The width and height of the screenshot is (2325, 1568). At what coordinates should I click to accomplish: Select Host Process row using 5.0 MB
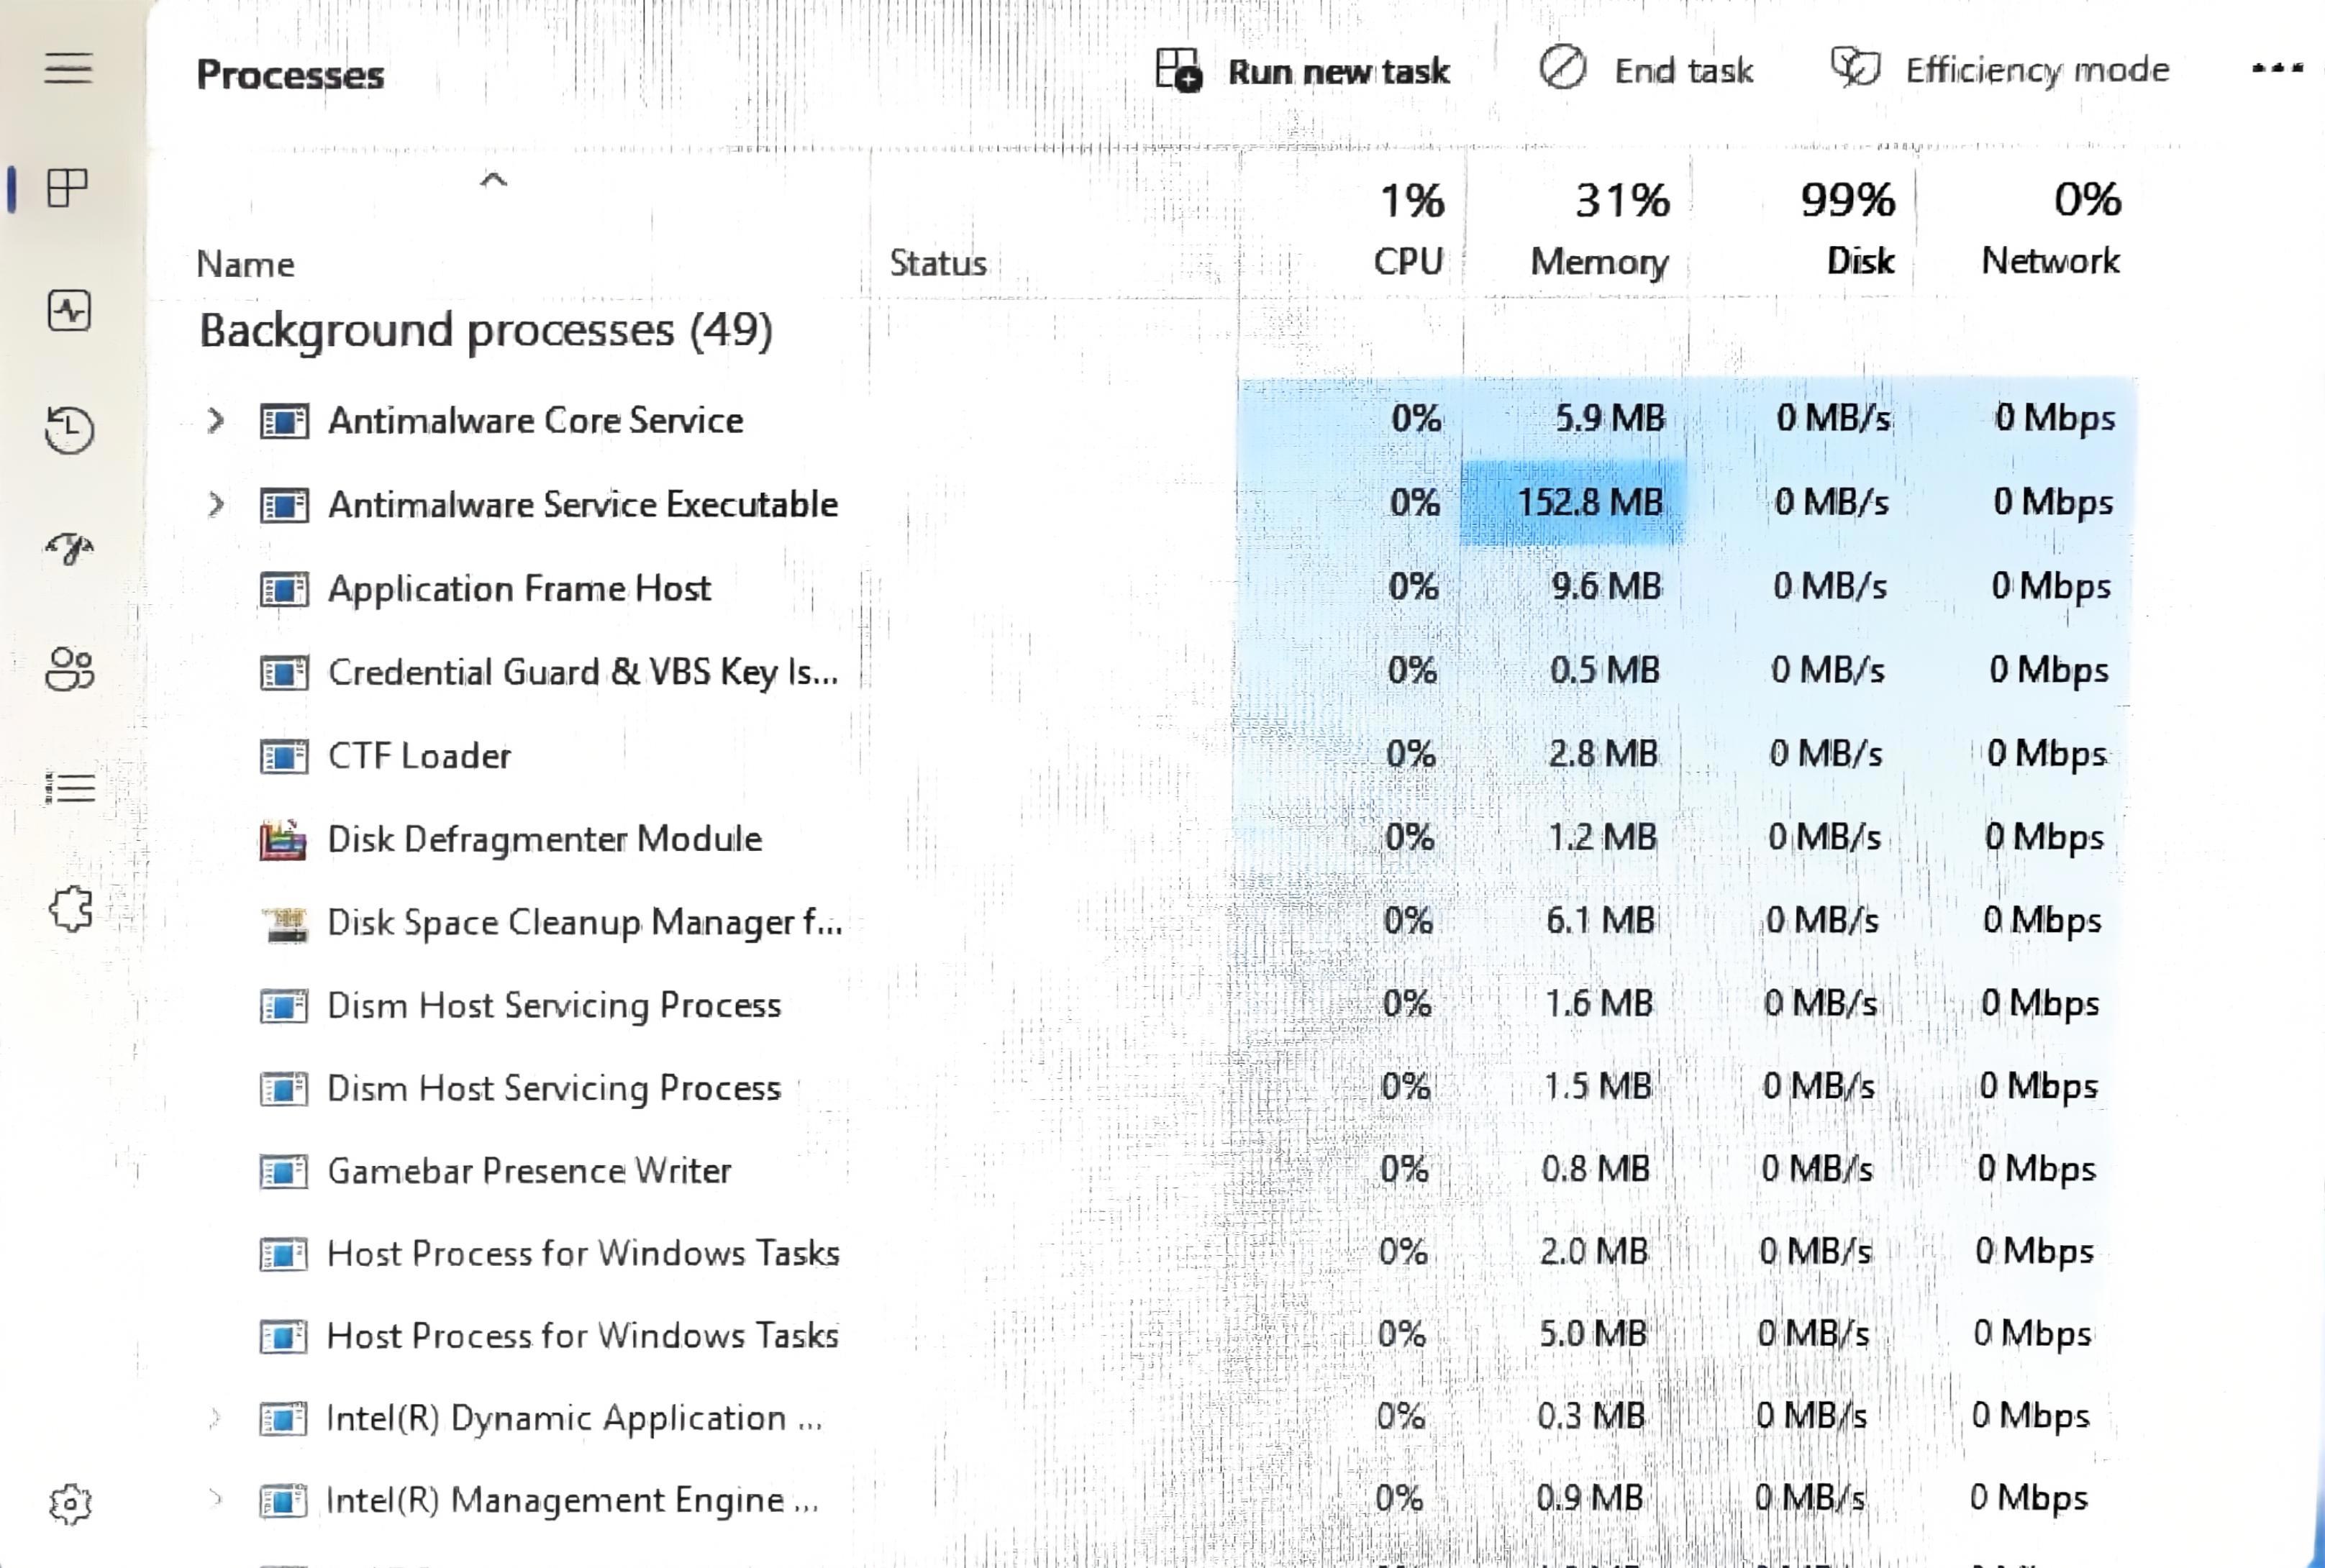tap(1592, 1334)
